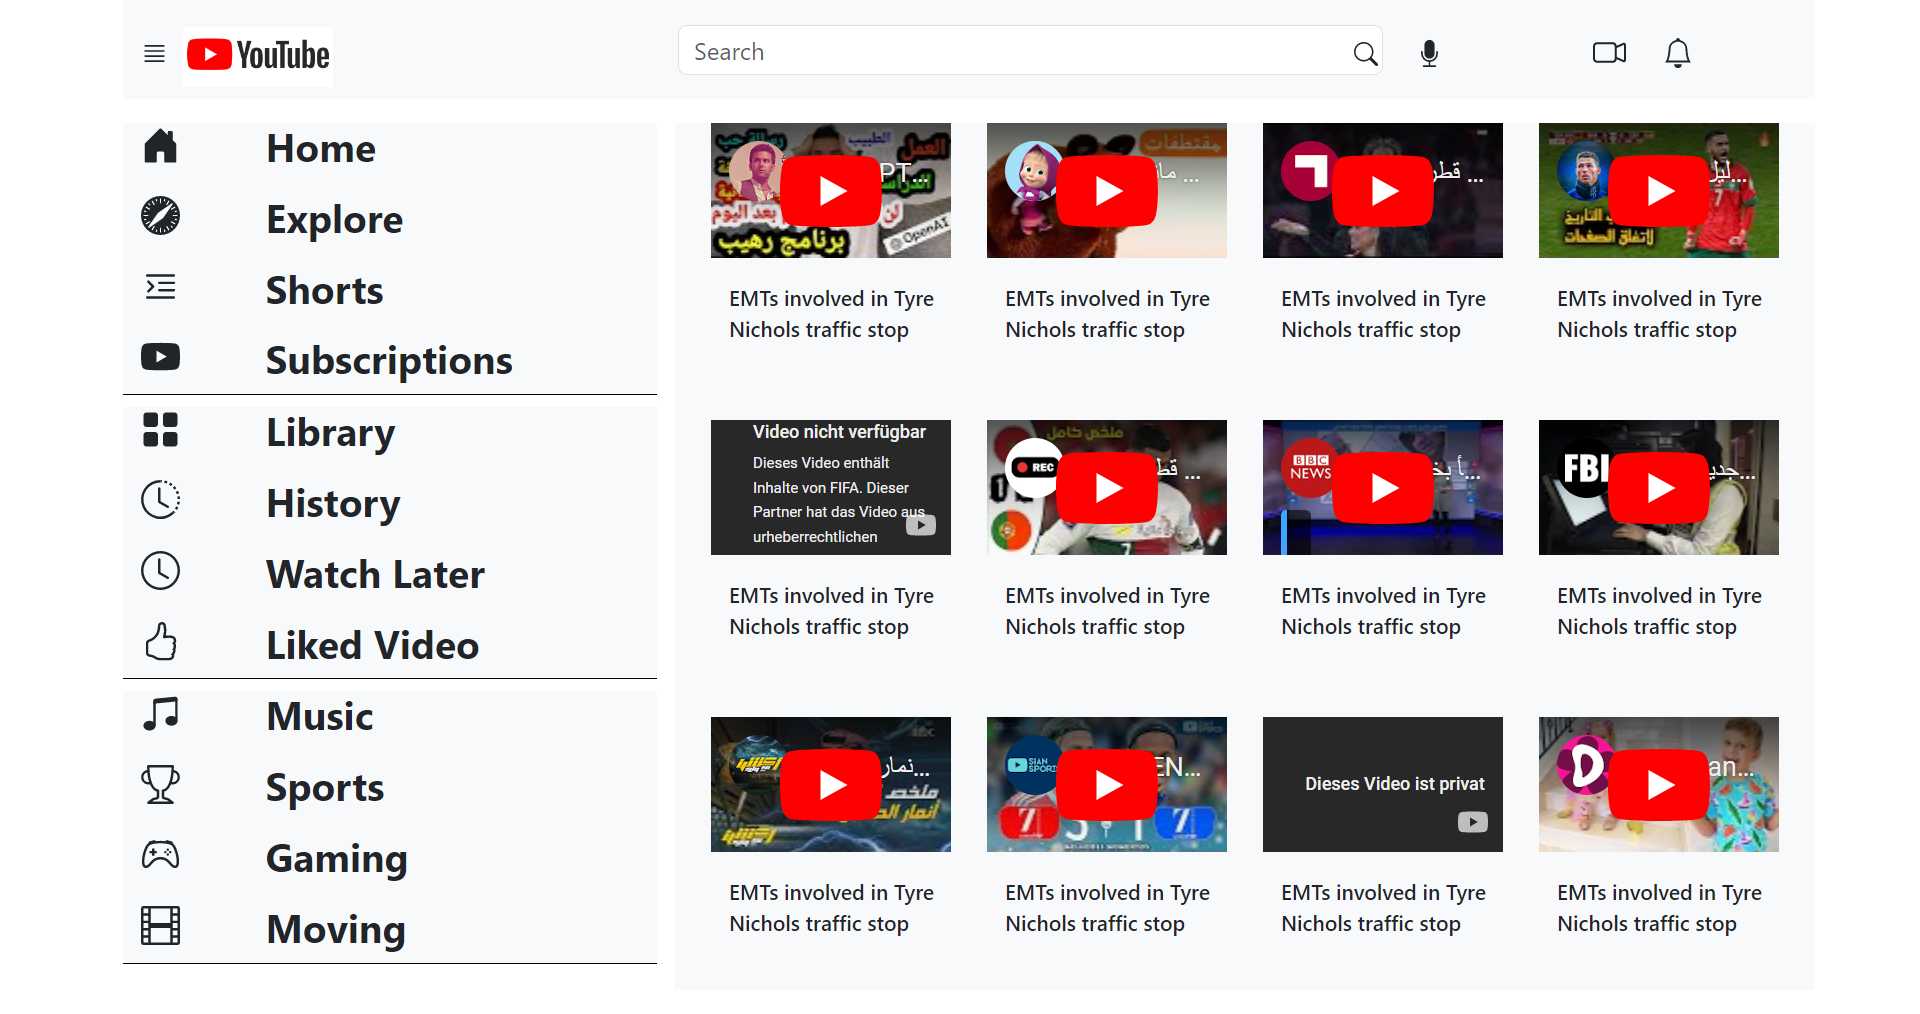The height and width of the screenshot is (1014, 1920).
Task: Click the Shorts icon
Action: point(159,288)
